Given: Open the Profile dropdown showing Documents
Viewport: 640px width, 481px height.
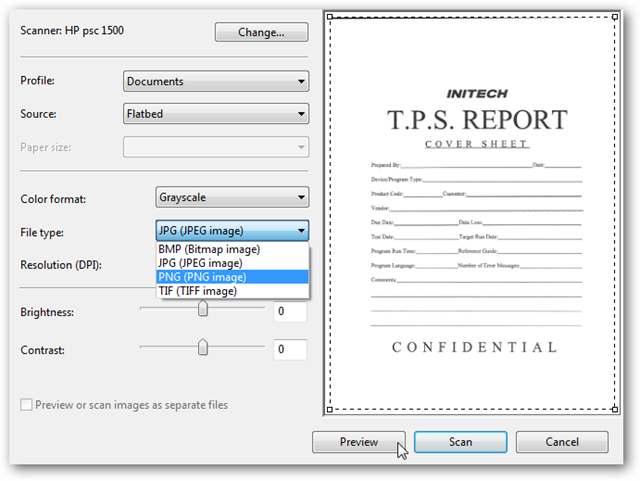Looking at the screenshot, I should pyautogui.click(x=216, y=81).
